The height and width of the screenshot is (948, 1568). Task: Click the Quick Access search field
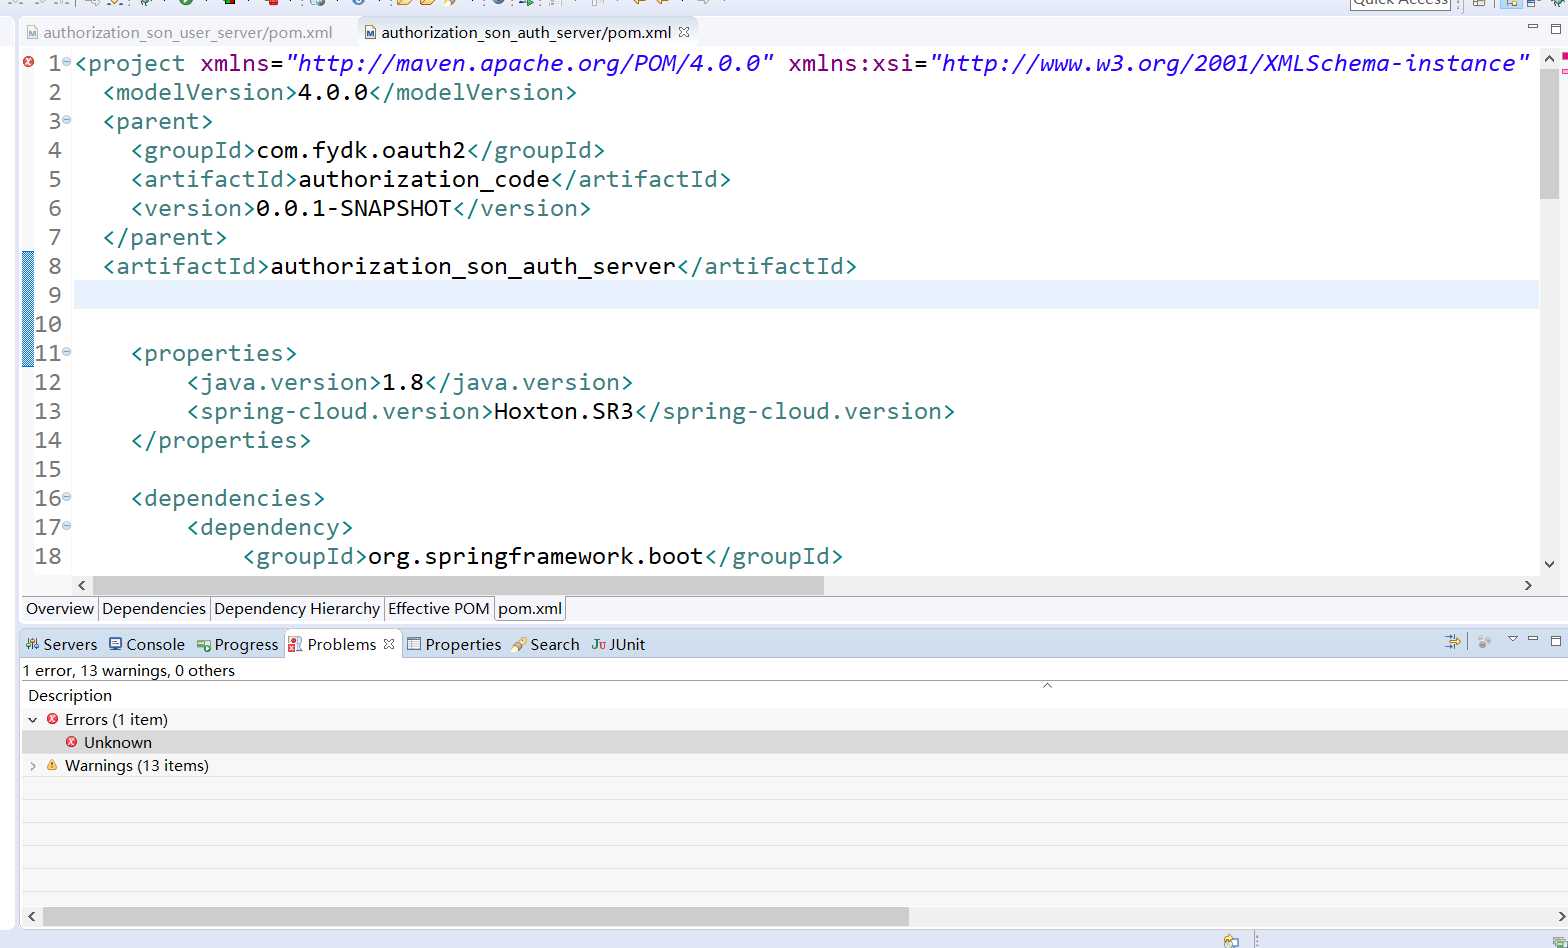pos(1400,3)
